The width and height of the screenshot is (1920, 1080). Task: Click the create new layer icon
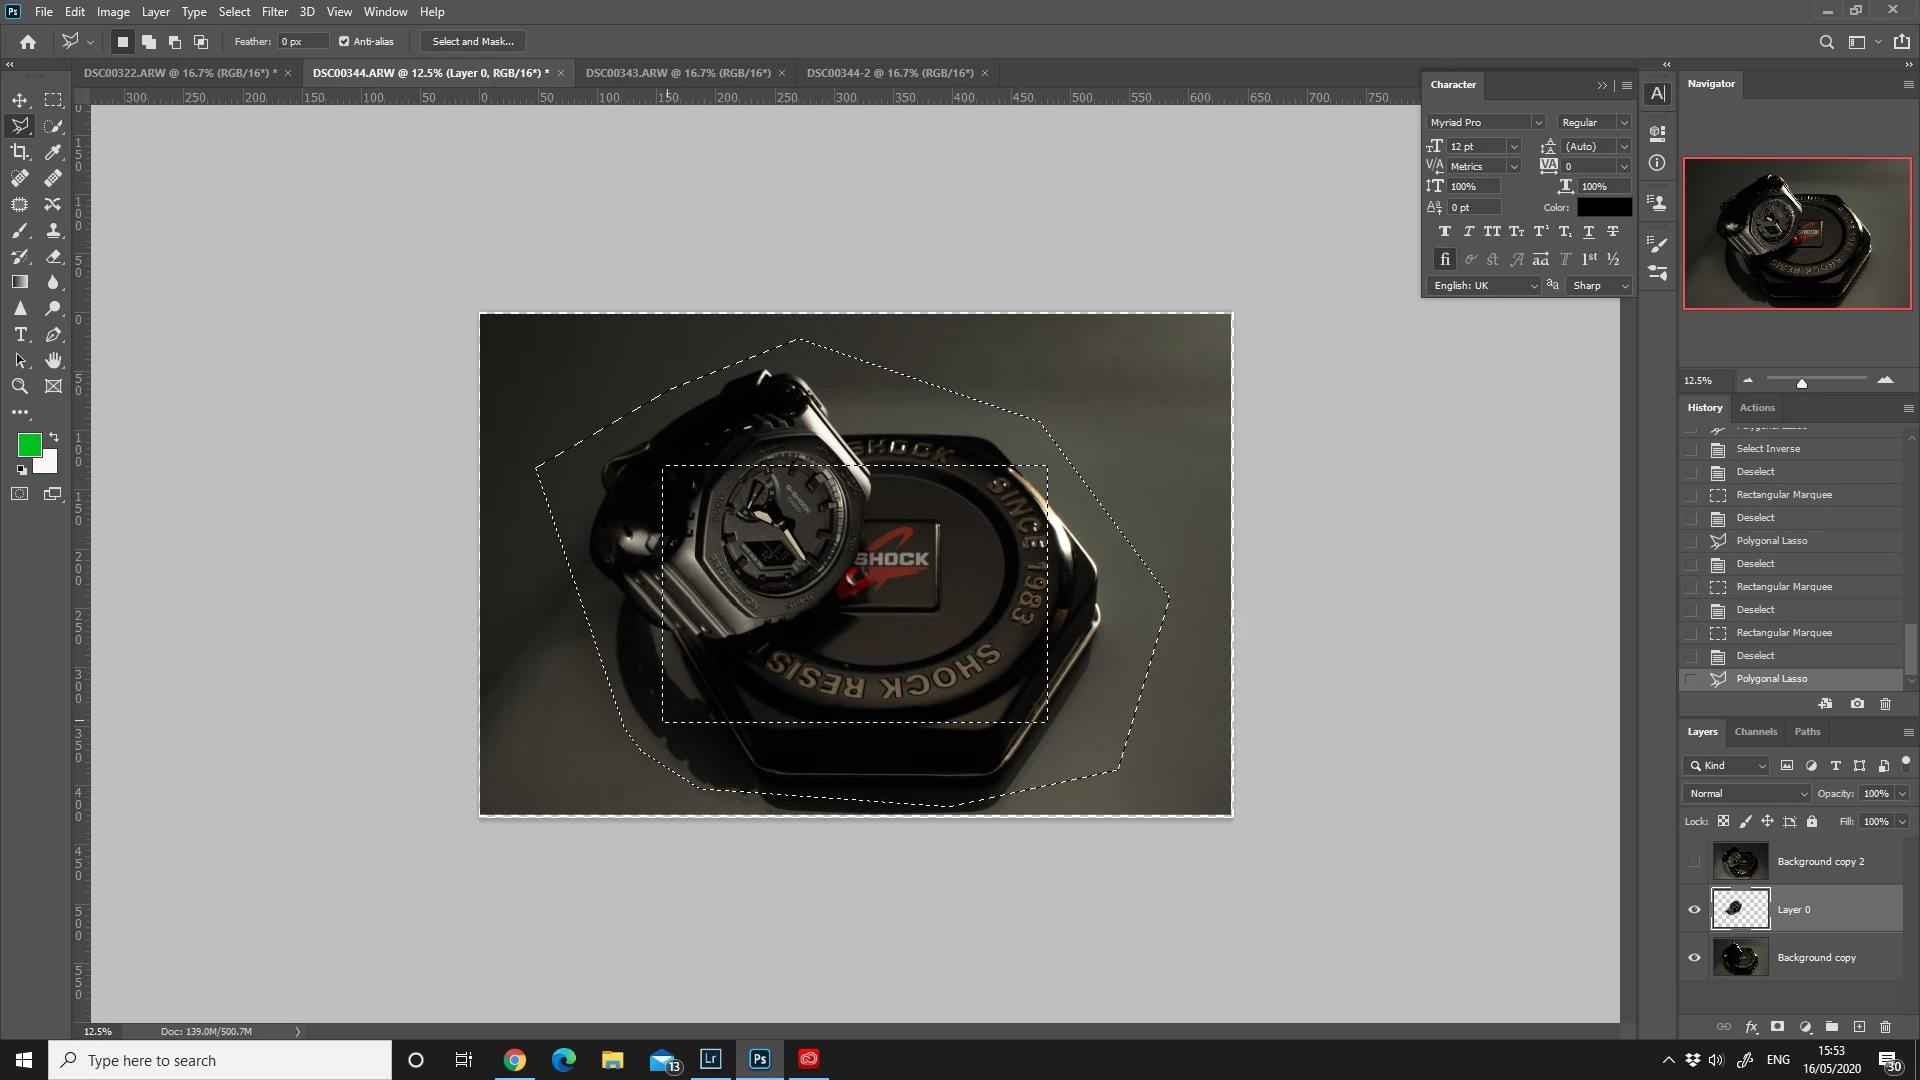coord(1859,1027)
